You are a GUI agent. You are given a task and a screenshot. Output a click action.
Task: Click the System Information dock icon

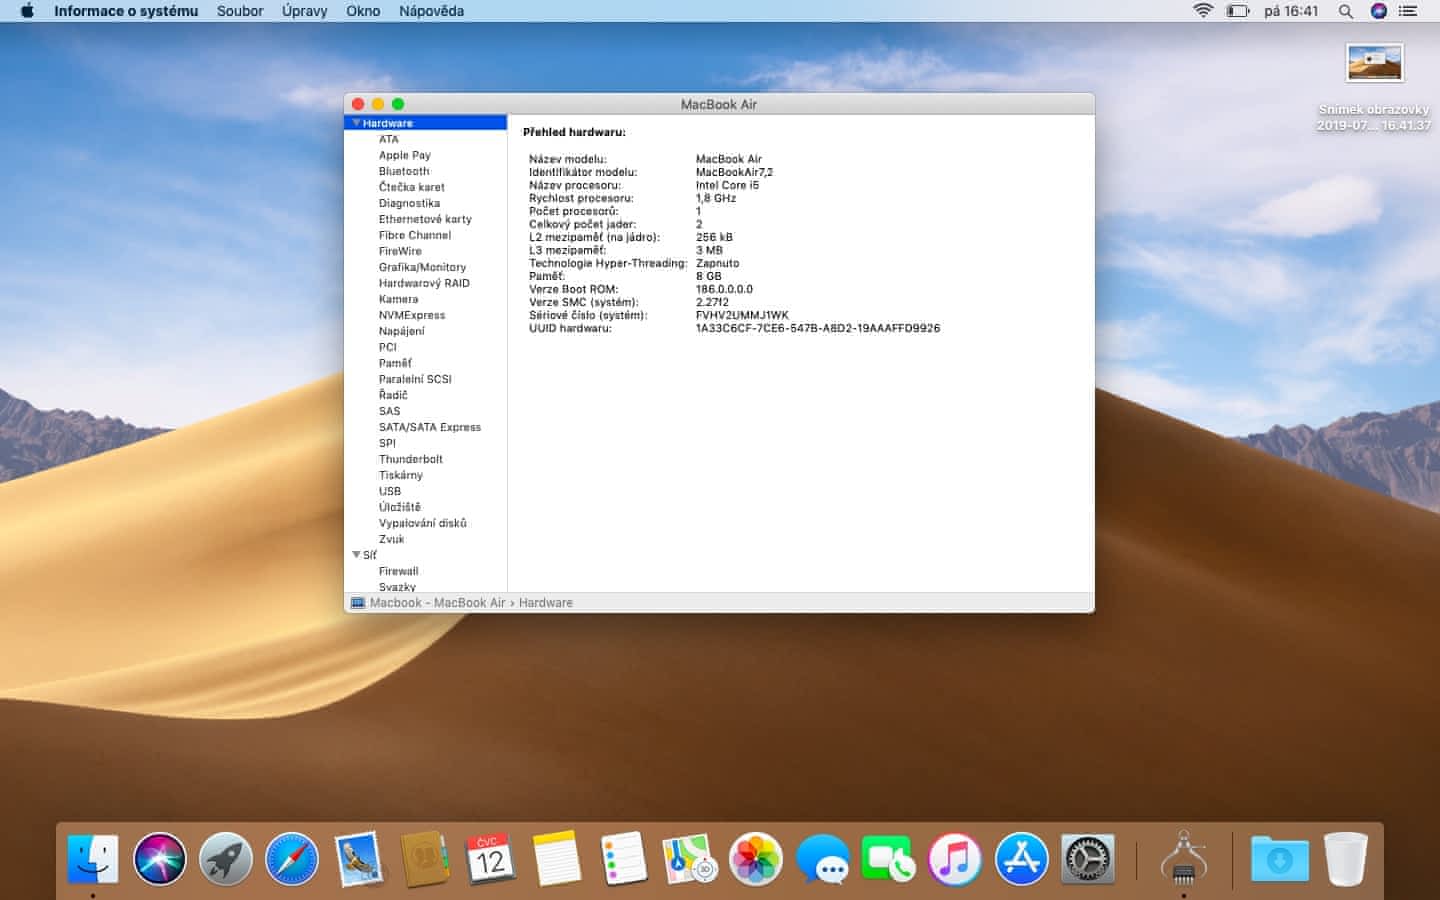[1184, 859]
